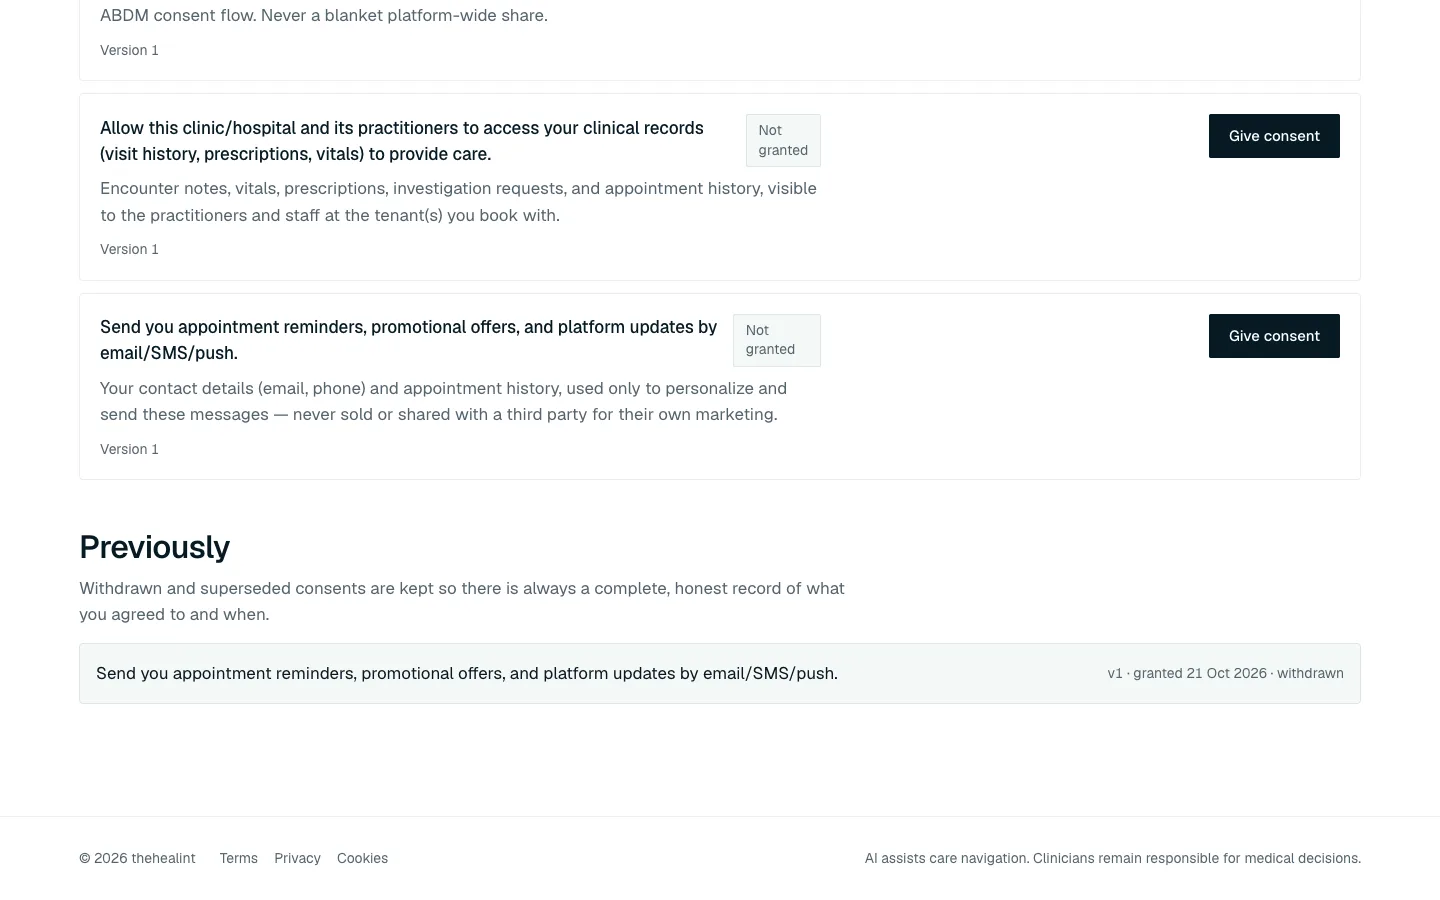Viewport: 1440px width, 900px height.
Task: Open the Privacy link in footer
Action: coord(297,858)
